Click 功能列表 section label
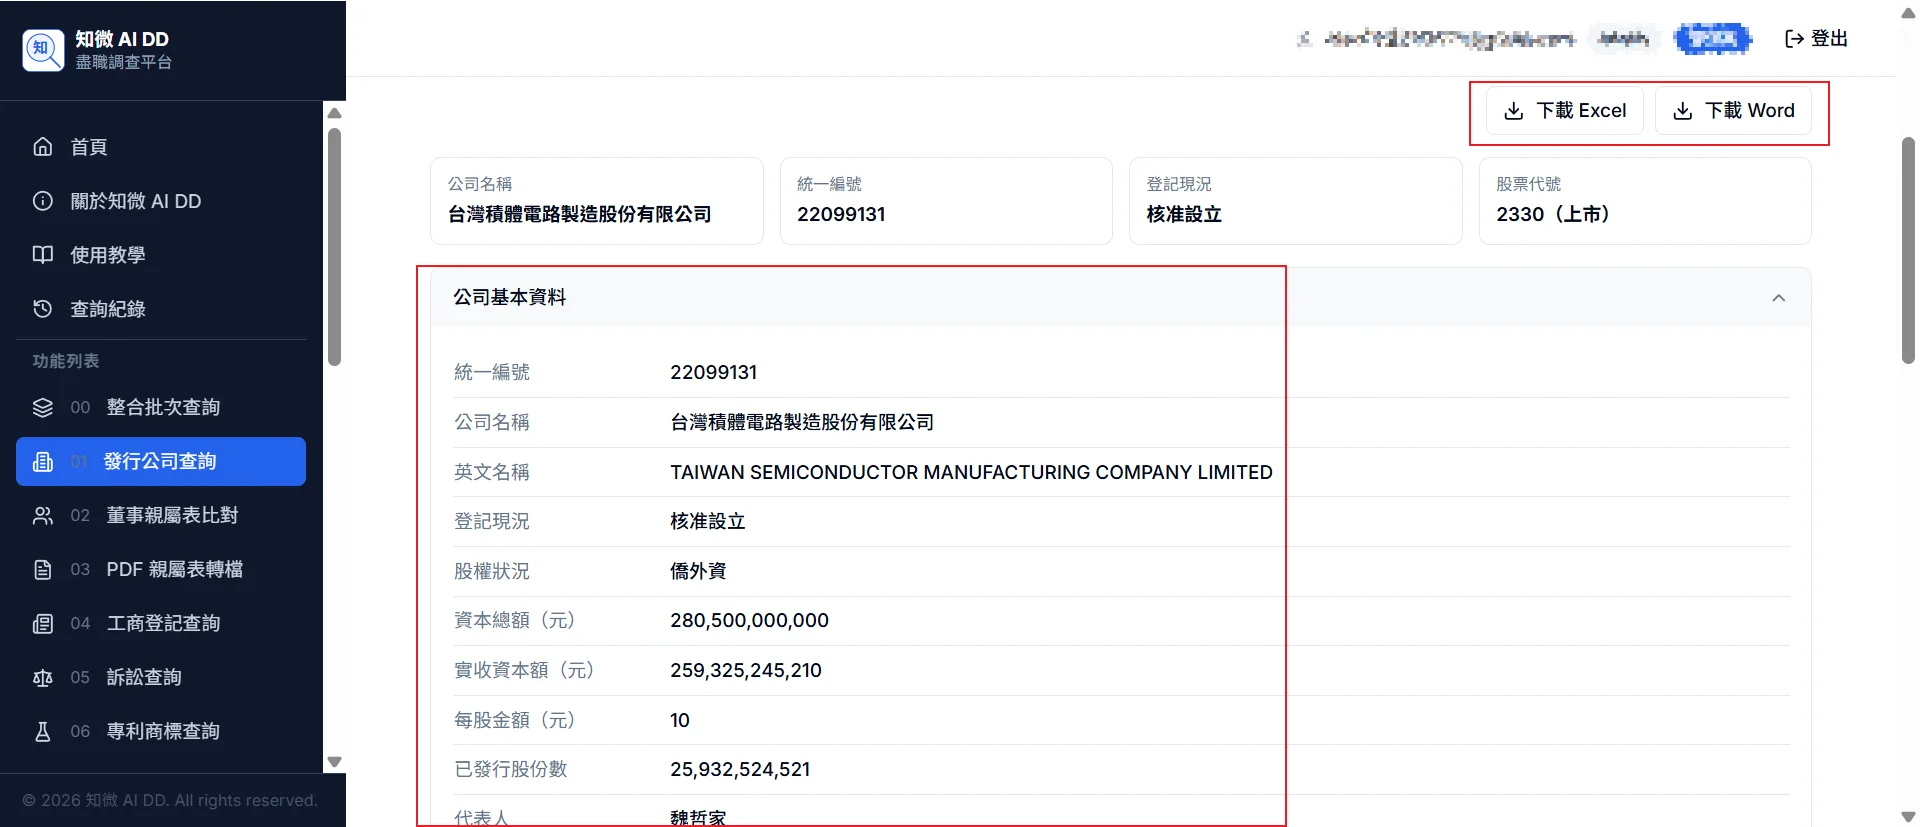Viewport: 1920px width, 827px height. pyautogui.click(x=66, y=361)
